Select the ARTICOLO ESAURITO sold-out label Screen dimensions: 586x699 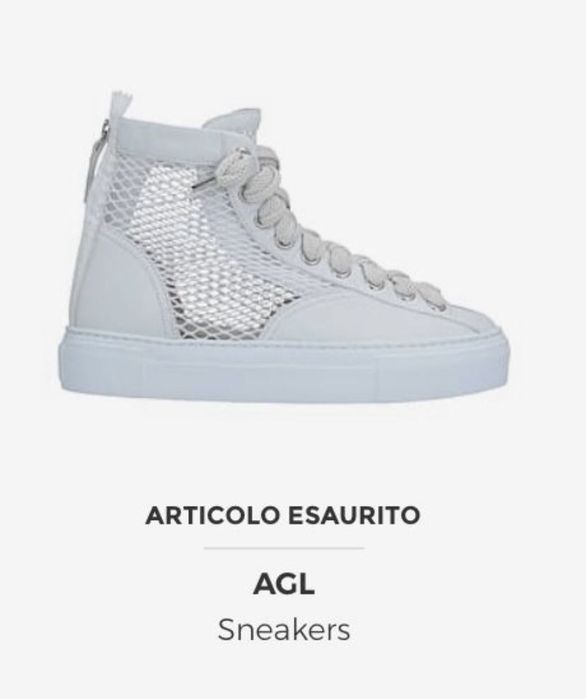[283, 515]
